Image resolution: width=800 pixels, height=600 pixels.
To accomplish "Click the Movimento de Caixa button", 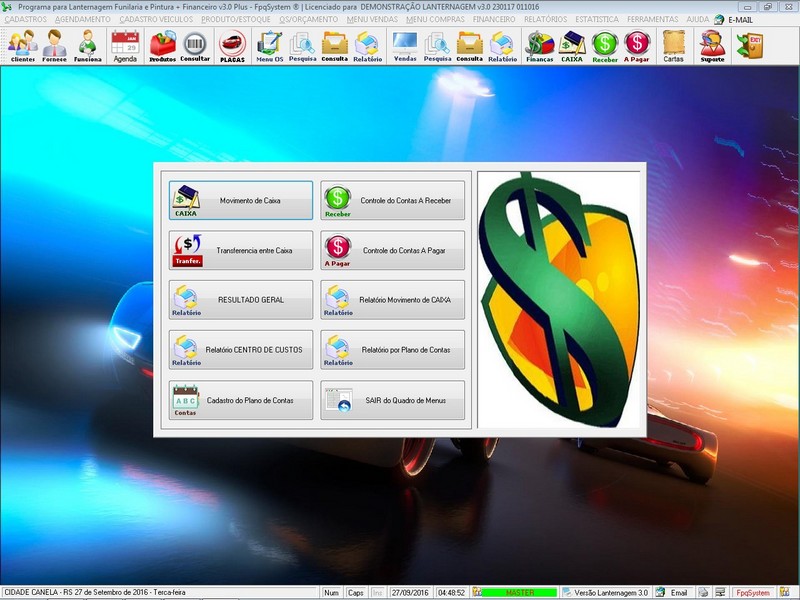I will pos(240,200).
